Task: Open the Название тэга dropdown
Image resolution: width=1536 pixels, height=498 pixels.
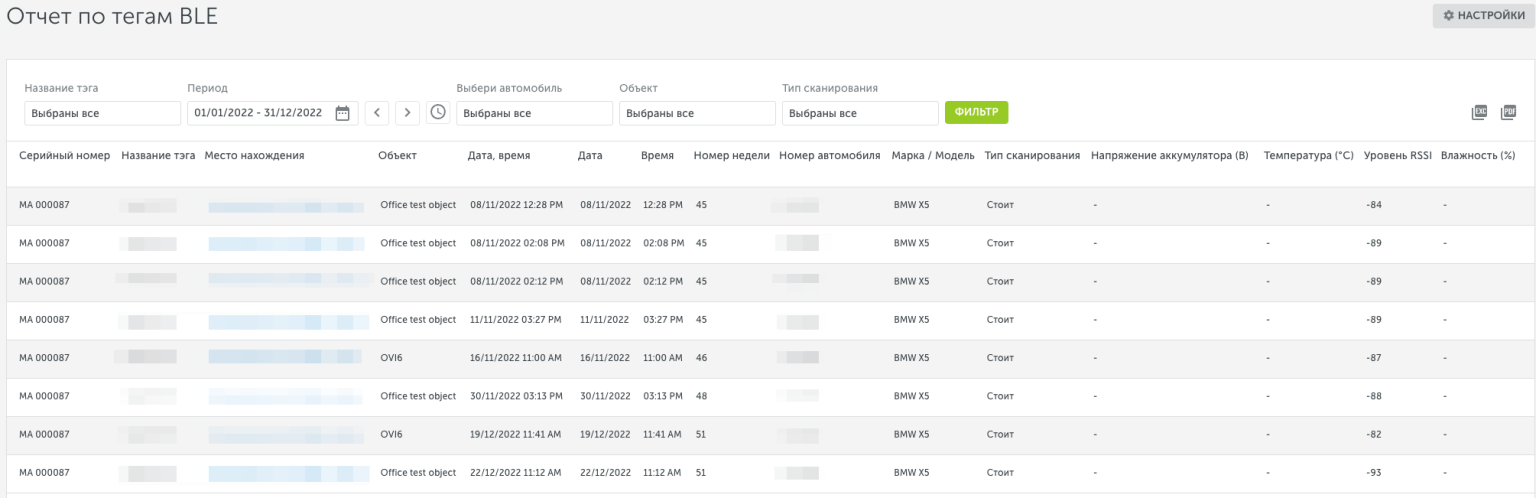Action: tap(102, 113)
